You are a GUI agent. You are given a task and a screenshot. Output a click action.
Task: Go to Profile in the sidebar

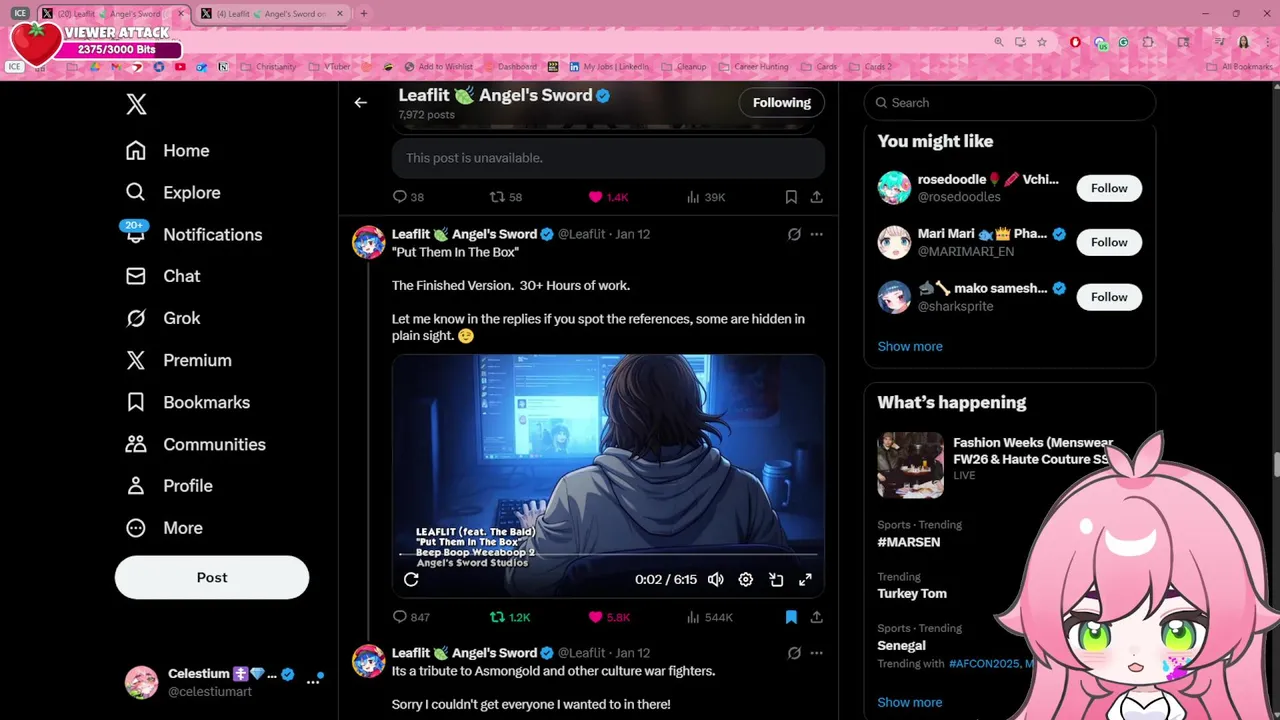point(168,486)
